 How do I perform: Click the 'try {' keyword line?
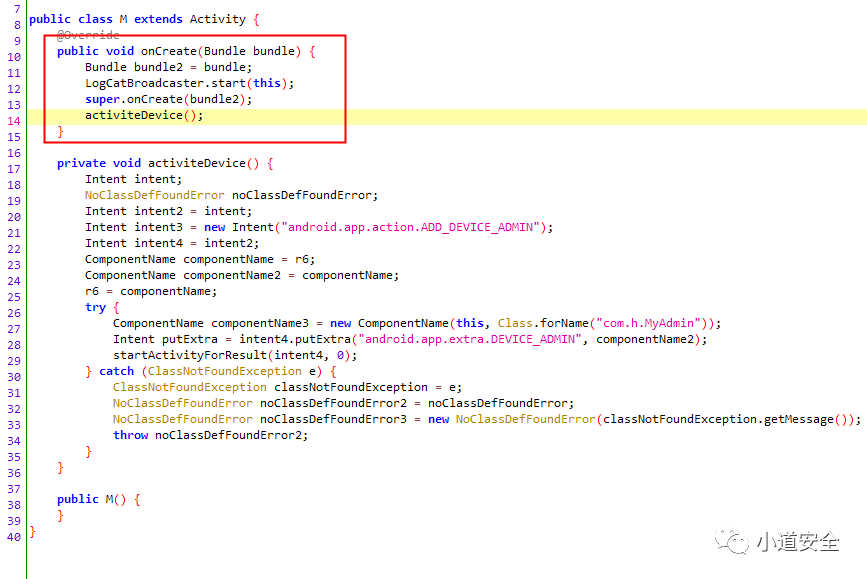tap(102, 307)
